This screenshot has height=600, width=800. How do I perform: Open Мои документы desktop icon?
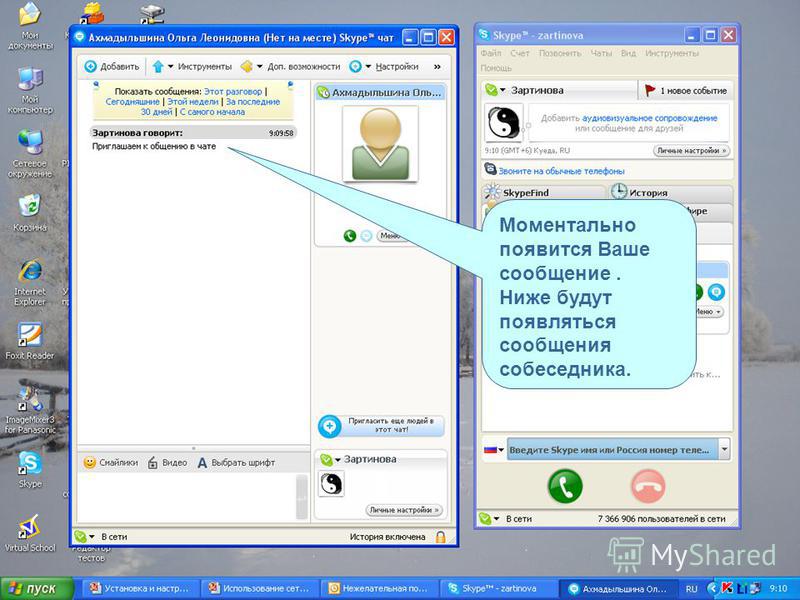coord(30,26)
